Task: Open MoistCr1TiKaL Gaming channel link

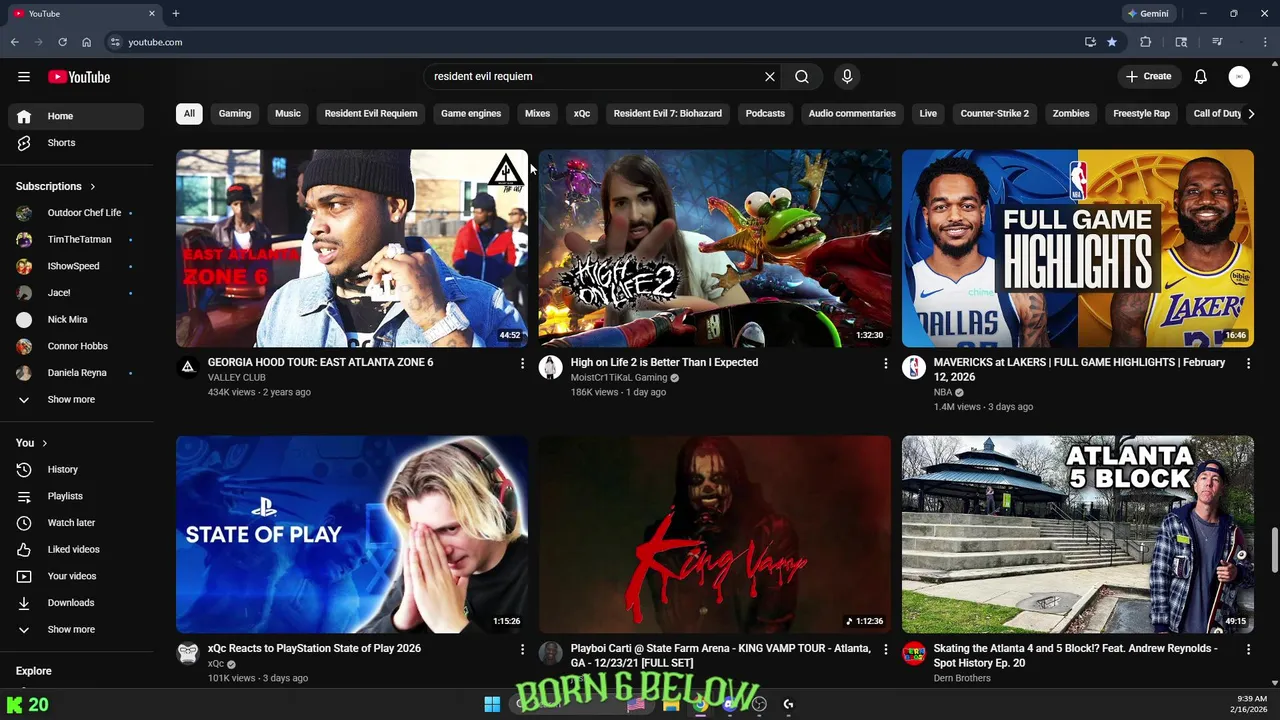Action: point(619,378)
